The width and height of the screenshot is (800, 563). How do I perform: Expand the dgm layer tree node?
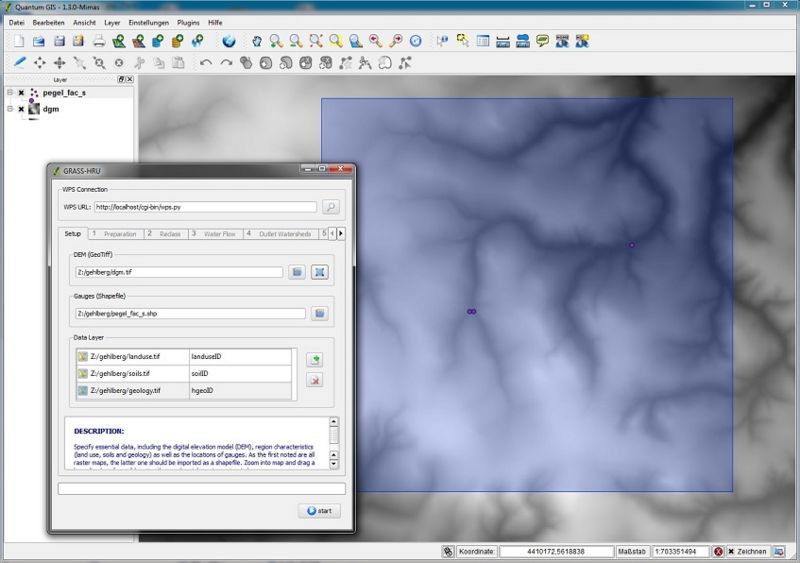click(10, 109)
